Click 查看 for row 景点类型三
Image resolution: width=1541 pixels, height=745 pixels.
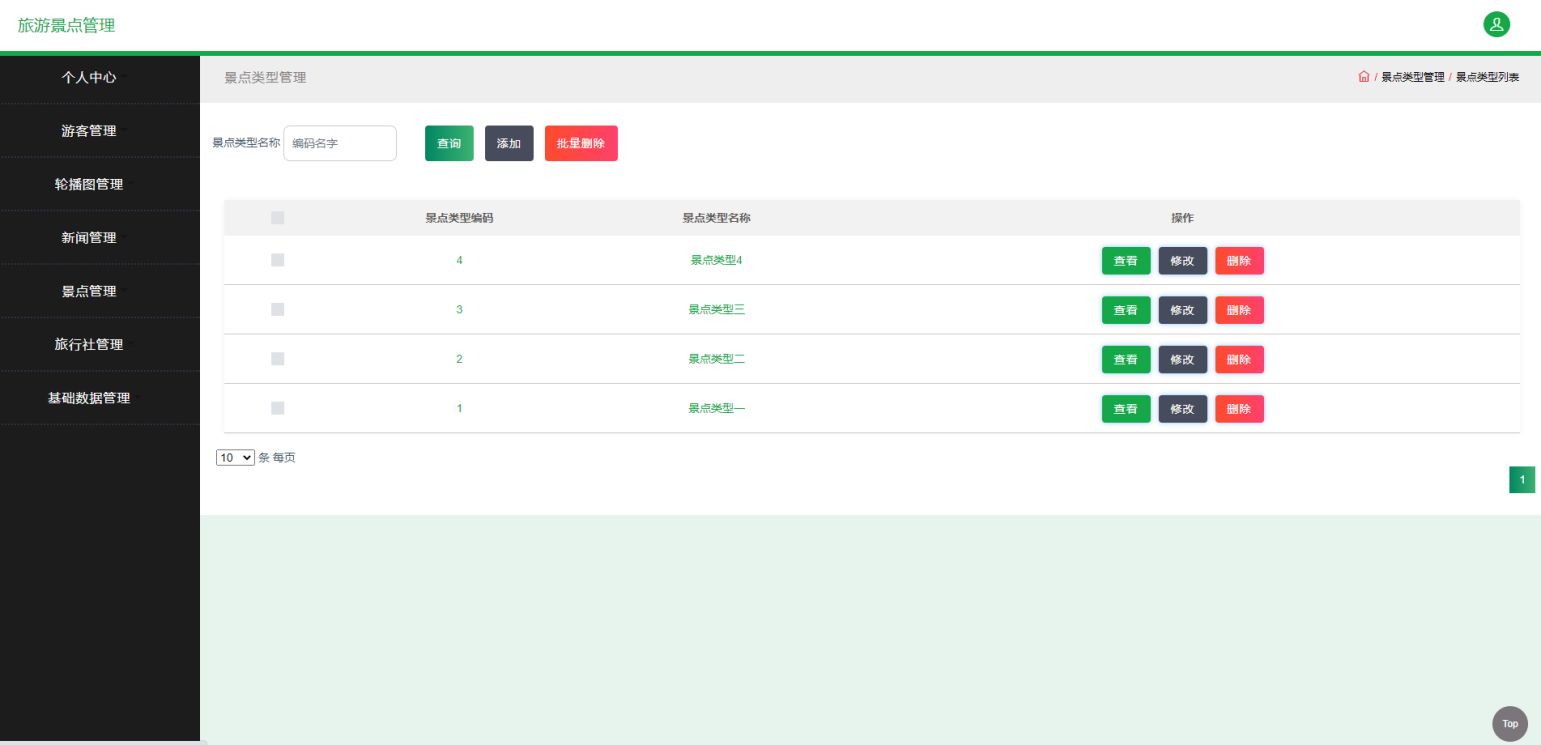click(x=1126, y=310)
